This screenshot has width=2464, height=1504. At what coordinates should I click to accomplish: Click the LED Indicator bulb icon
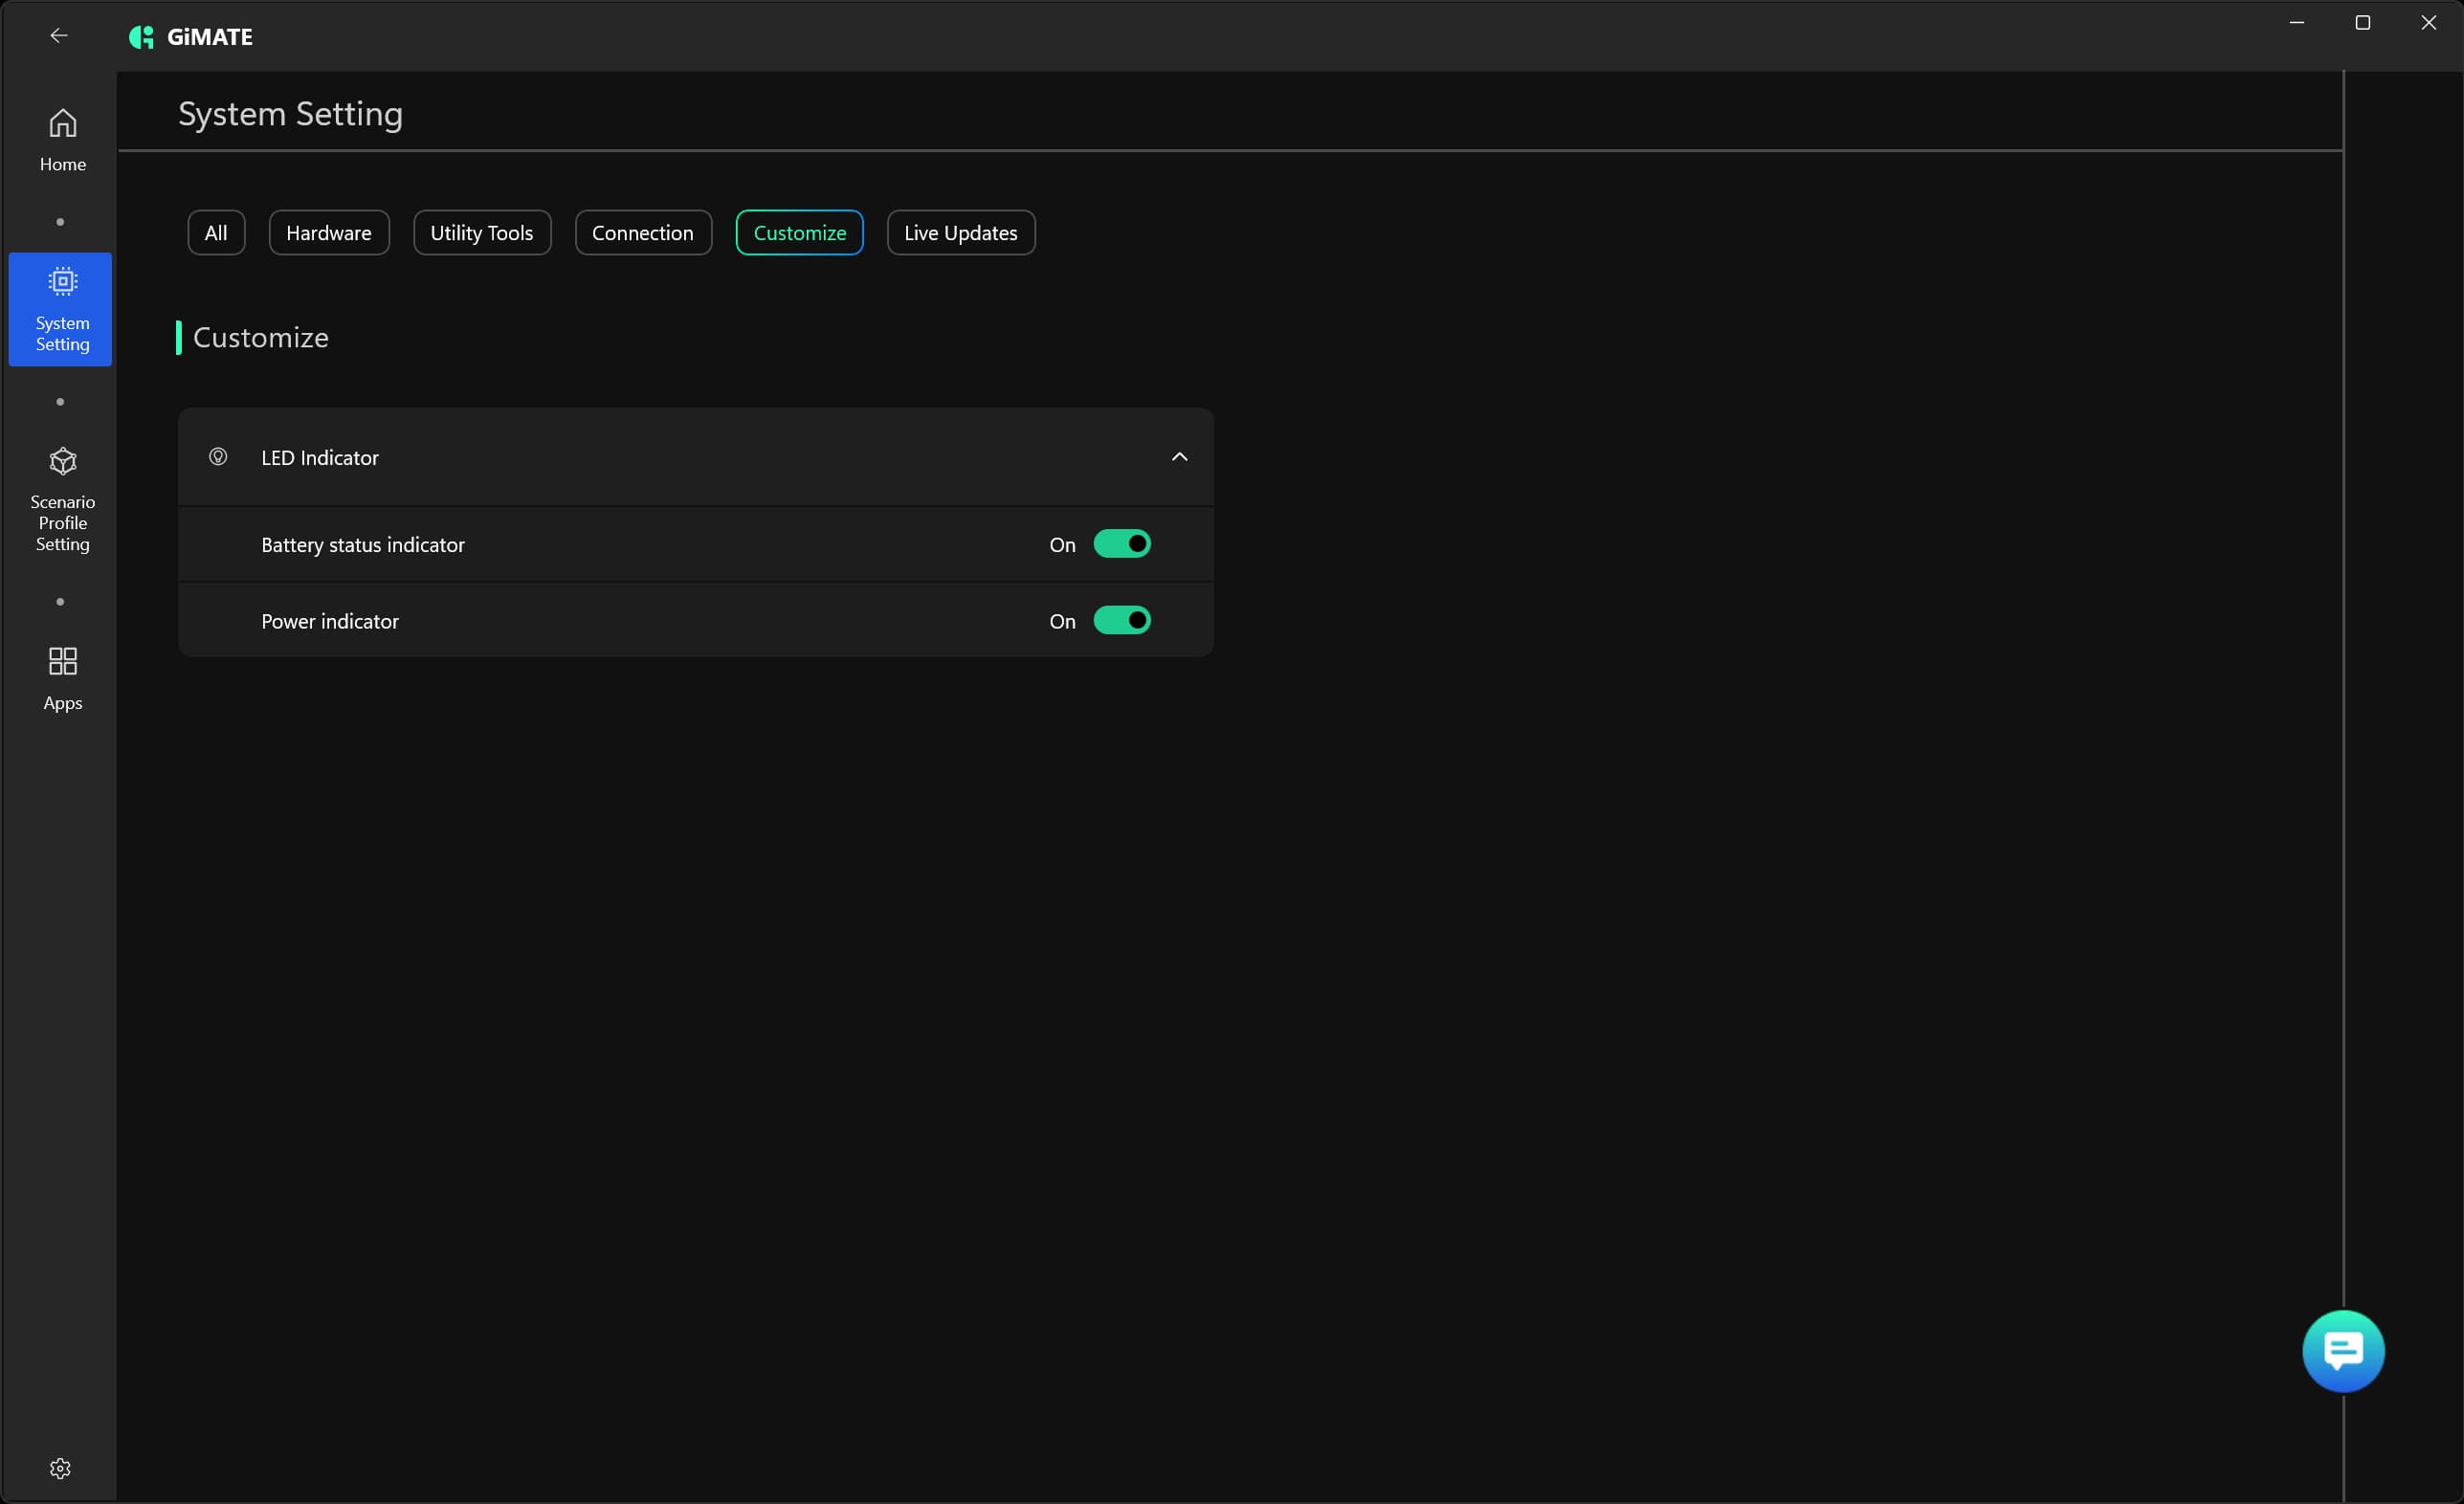(218, 457)
